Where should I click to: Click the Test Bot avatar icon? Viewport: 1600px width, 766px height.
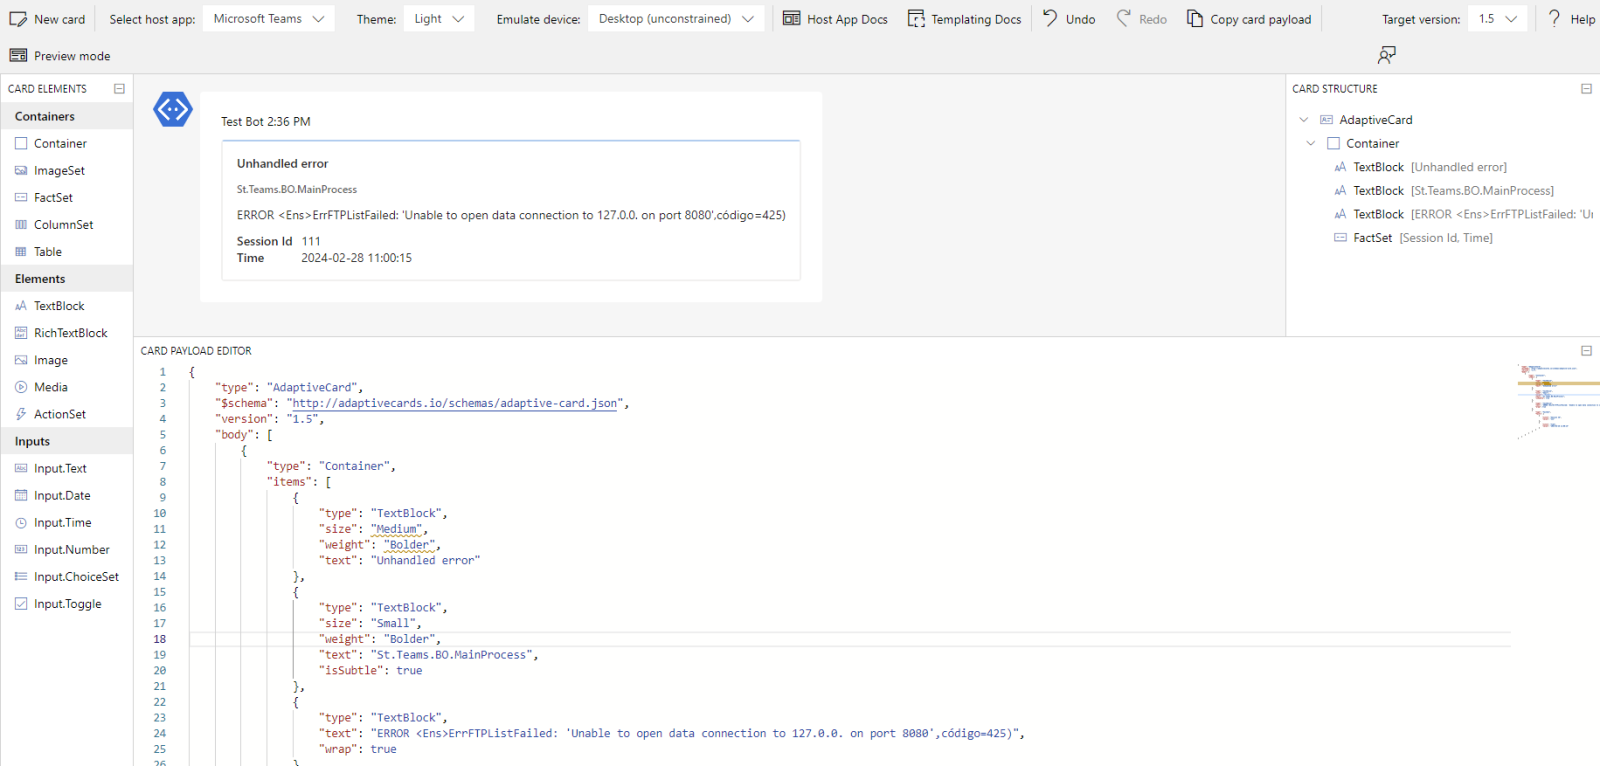173,109
